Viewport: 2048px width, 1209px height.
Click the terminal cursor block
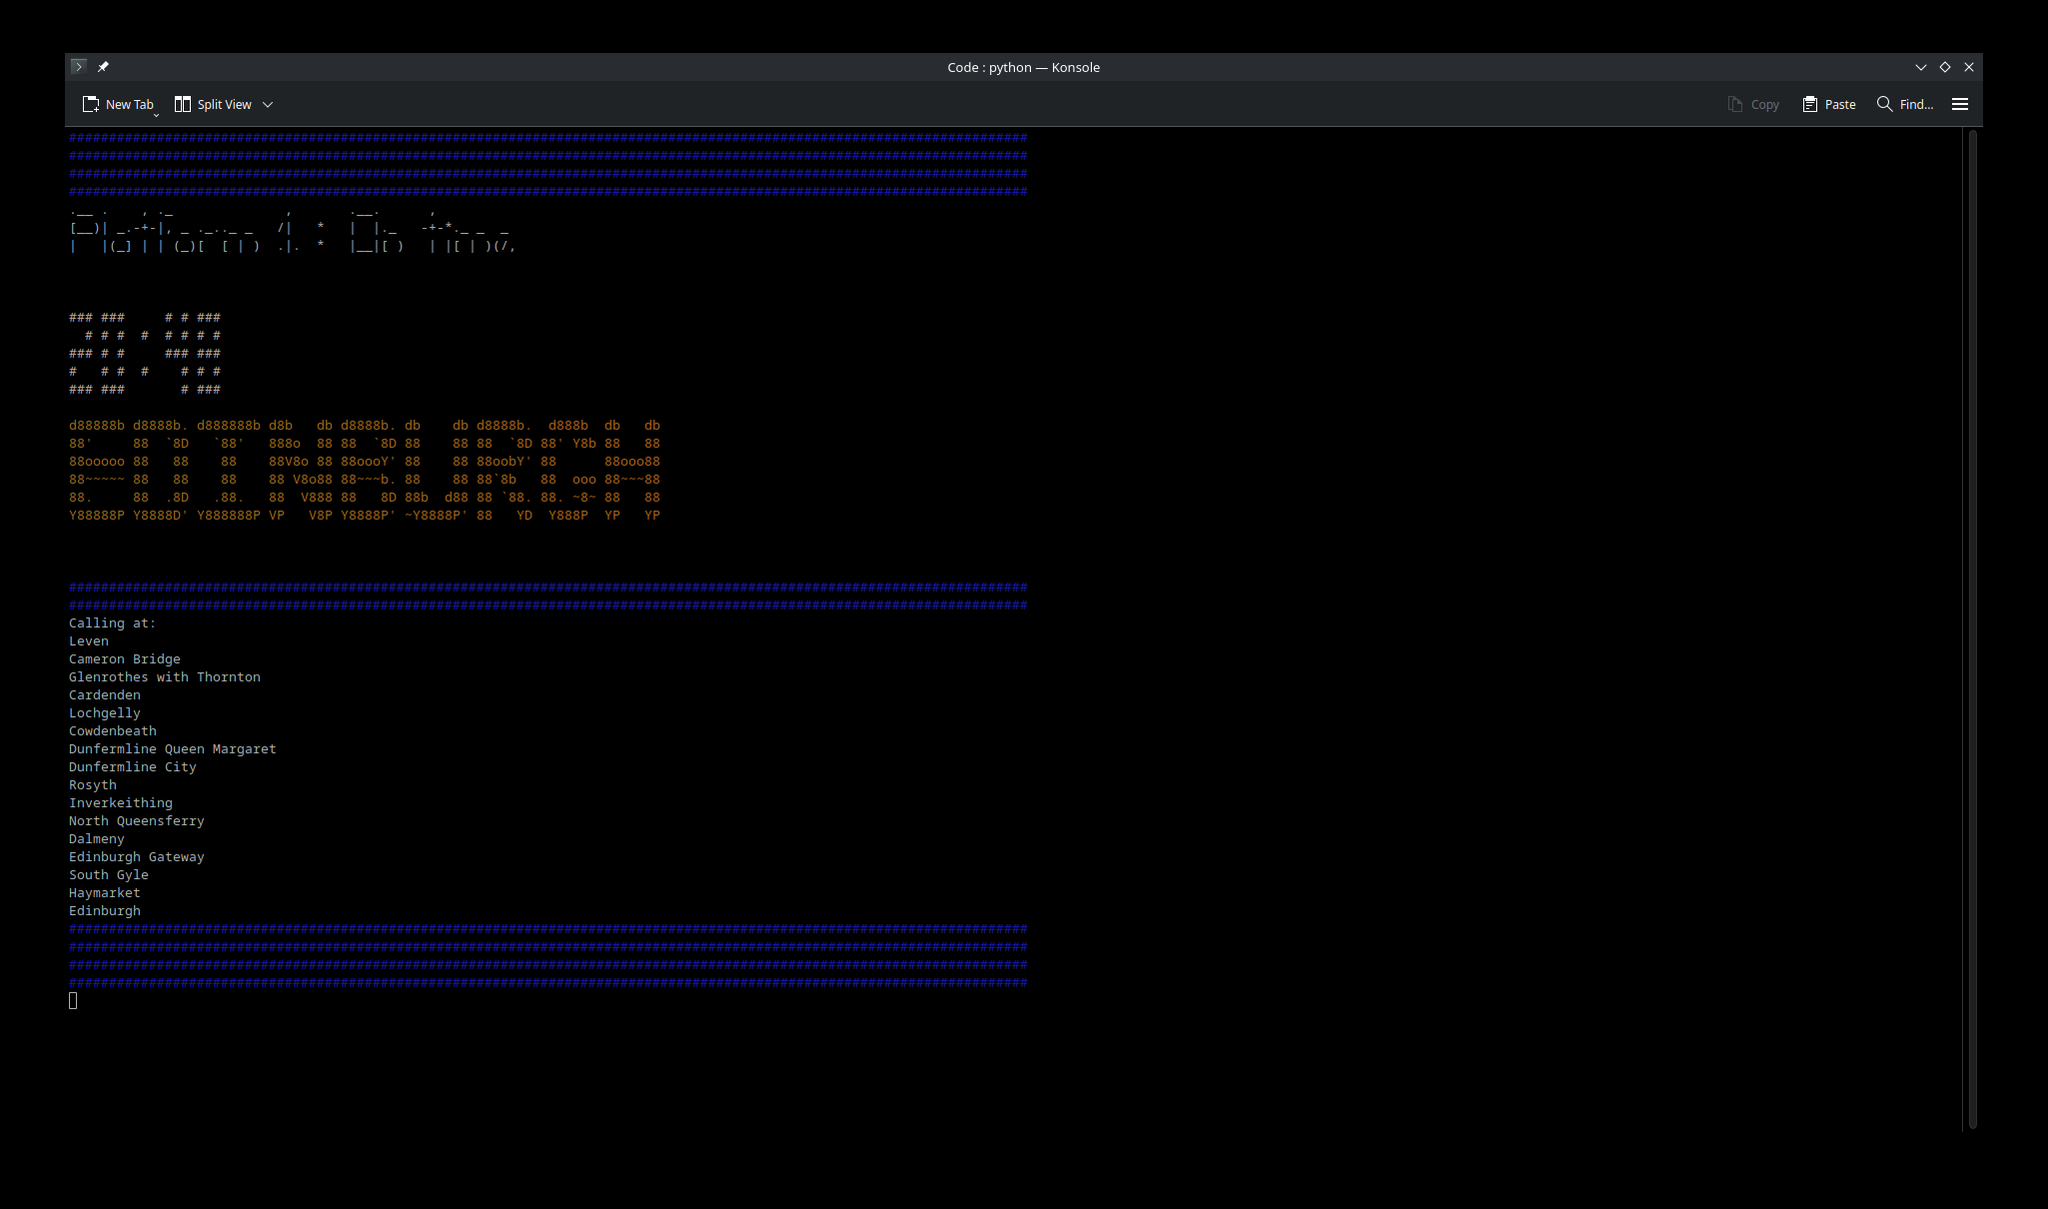73,1001
